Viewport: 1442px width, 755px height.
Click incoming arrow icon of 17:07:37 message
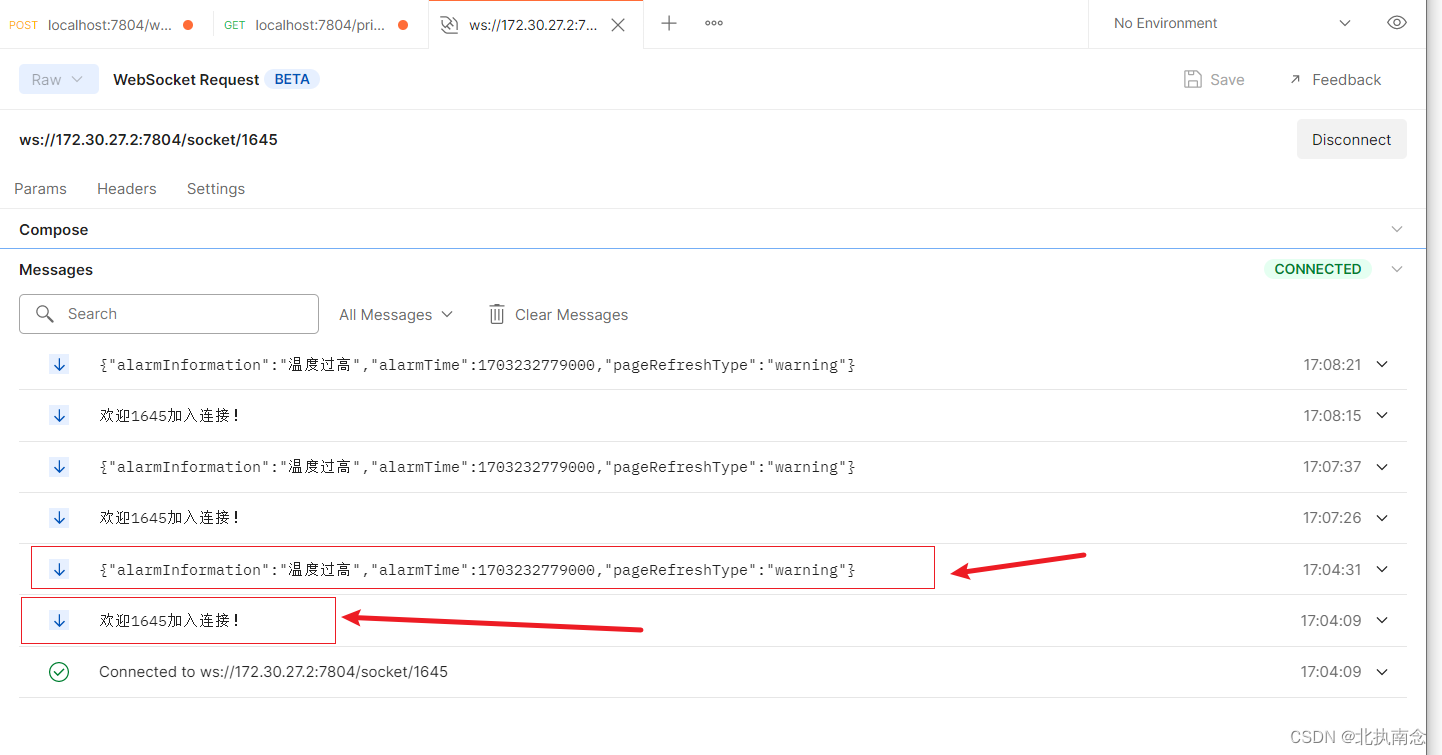[x=59, y=467]
